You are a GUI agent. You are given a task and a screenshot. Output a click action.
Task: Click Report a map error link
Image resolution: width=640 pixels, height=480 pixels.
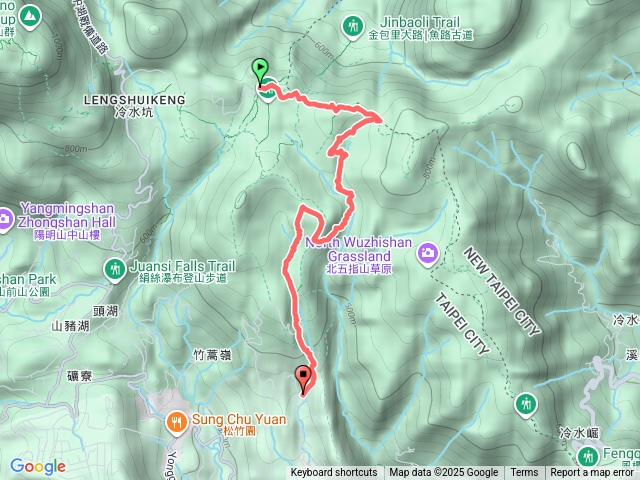pos(591,473)
